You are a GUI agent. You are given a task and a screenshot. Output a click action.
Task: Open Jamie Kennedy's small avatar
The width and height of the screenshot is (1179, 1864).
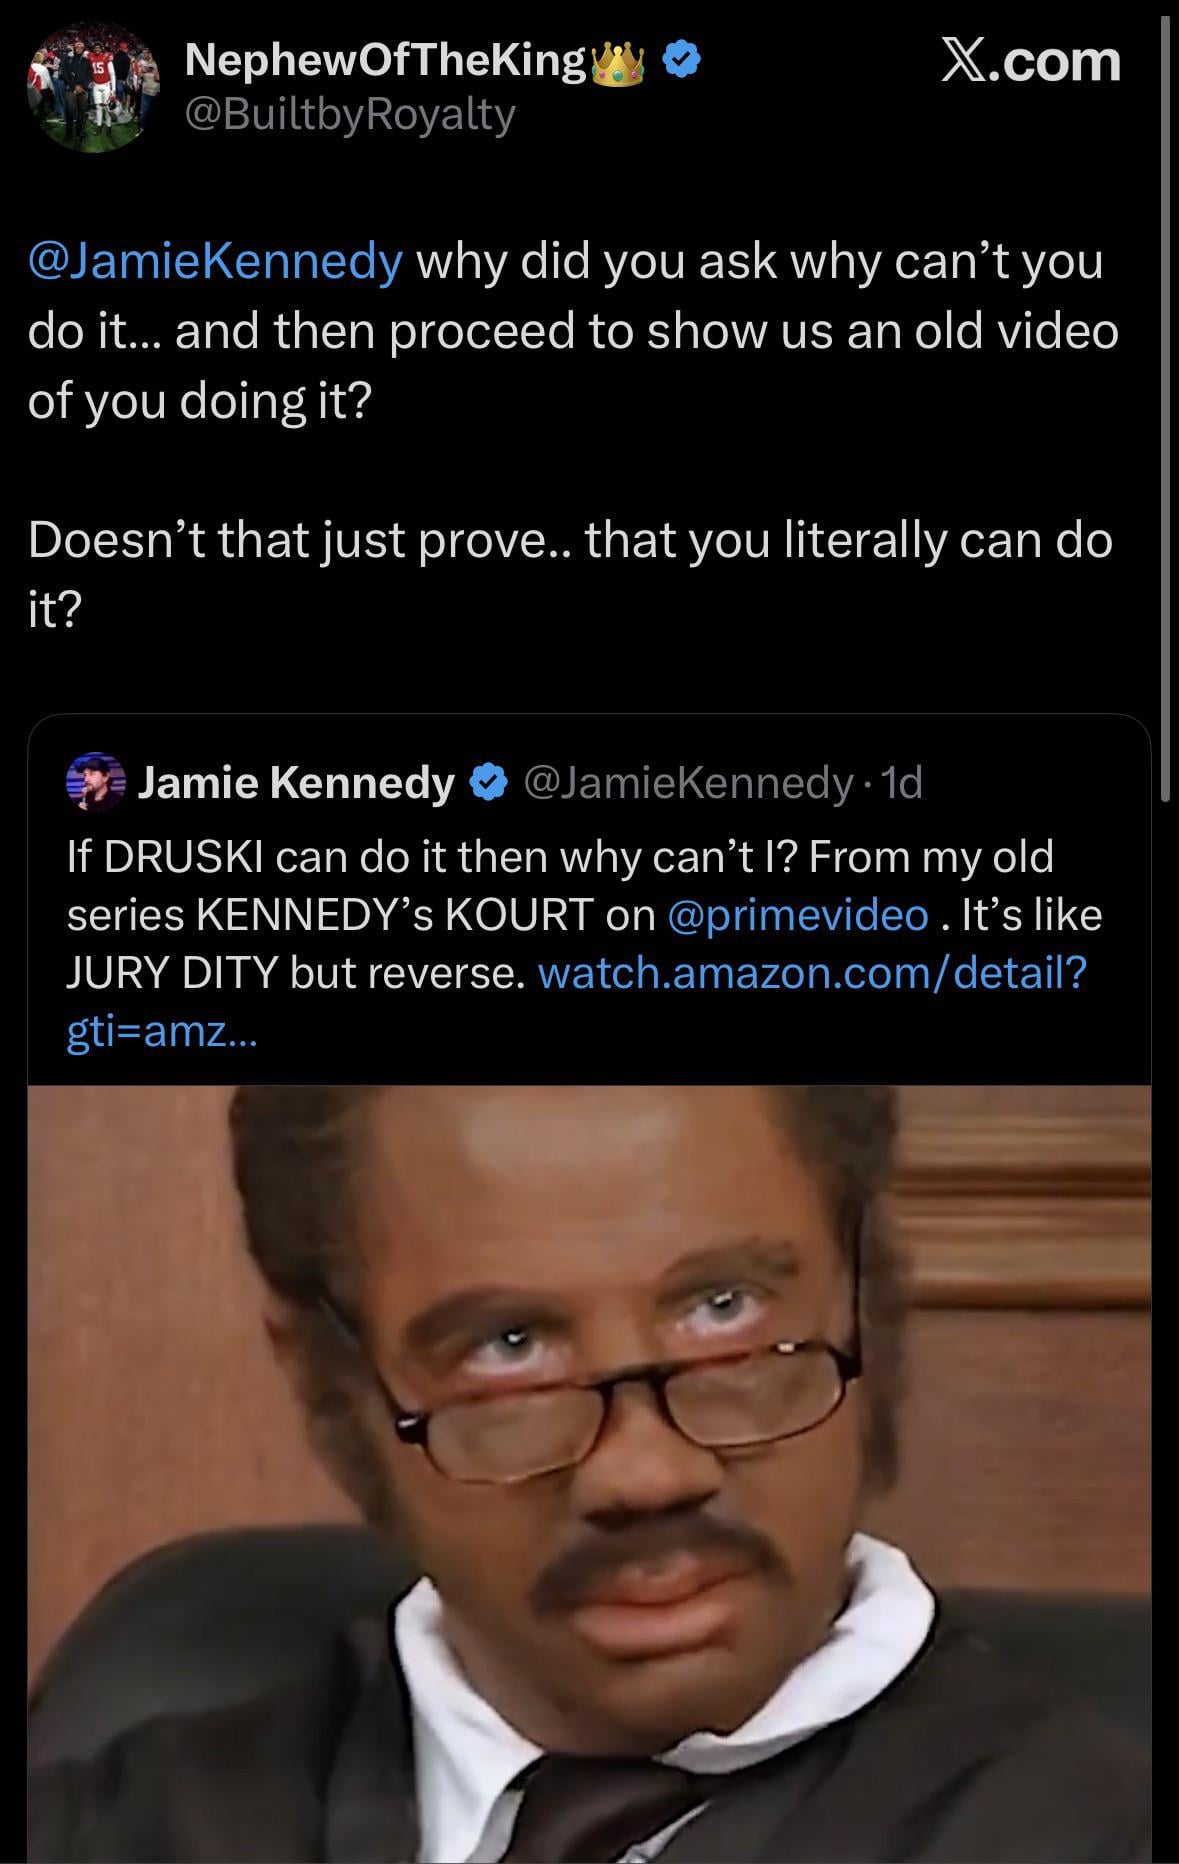[x=94, y=781]
